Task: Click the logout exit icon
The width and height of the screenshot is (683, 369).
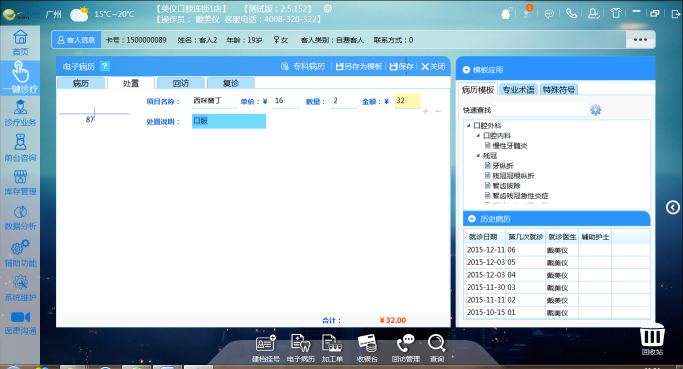Action: pos(676,14)
